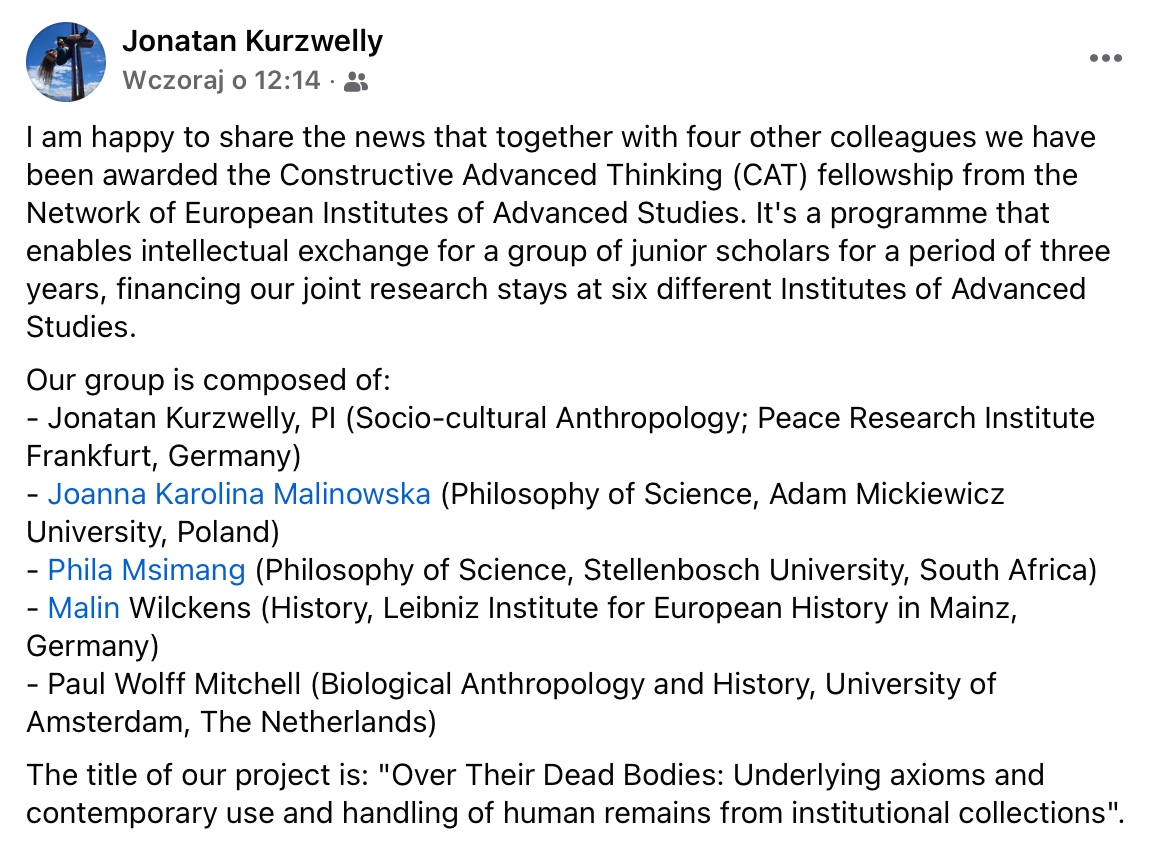Click the 'Paul Wolff Mitchell' list entry

[174, 684]
